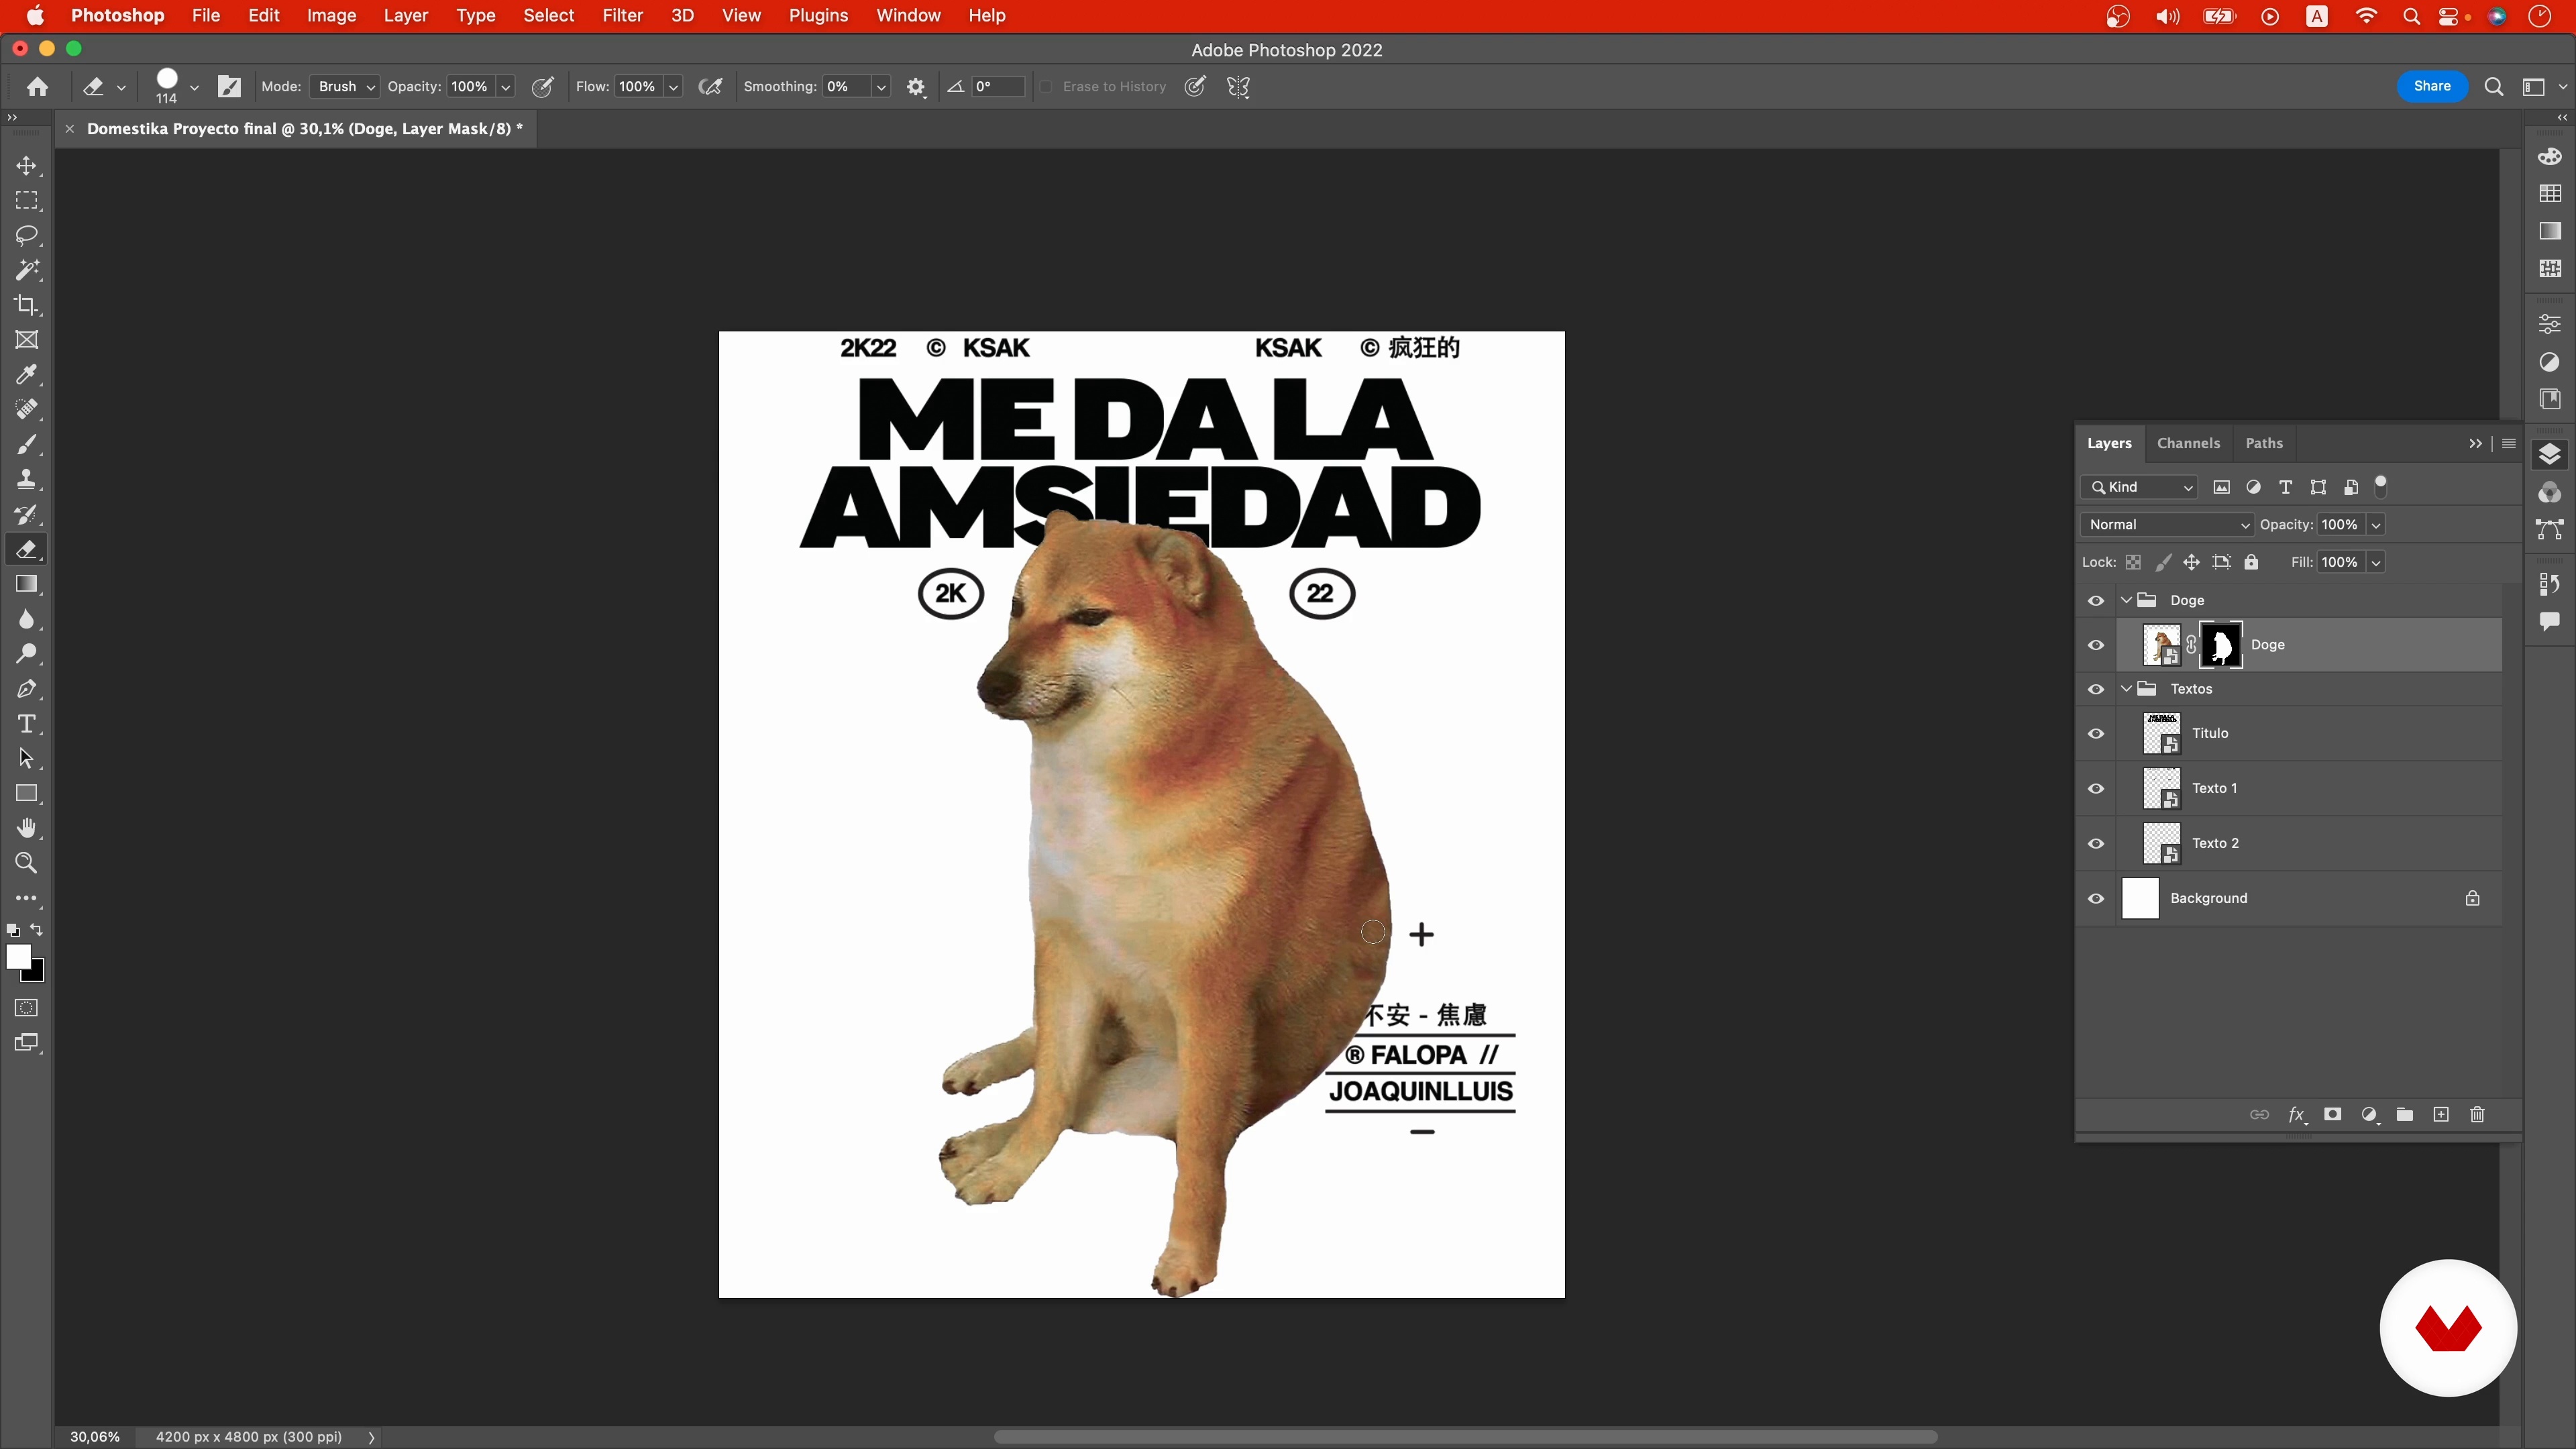Image resolution: width=2576 pixels, height=1449 pixels.
Task: Select the Eraser tool in toolbar
Action: click(x=27, y=550)
